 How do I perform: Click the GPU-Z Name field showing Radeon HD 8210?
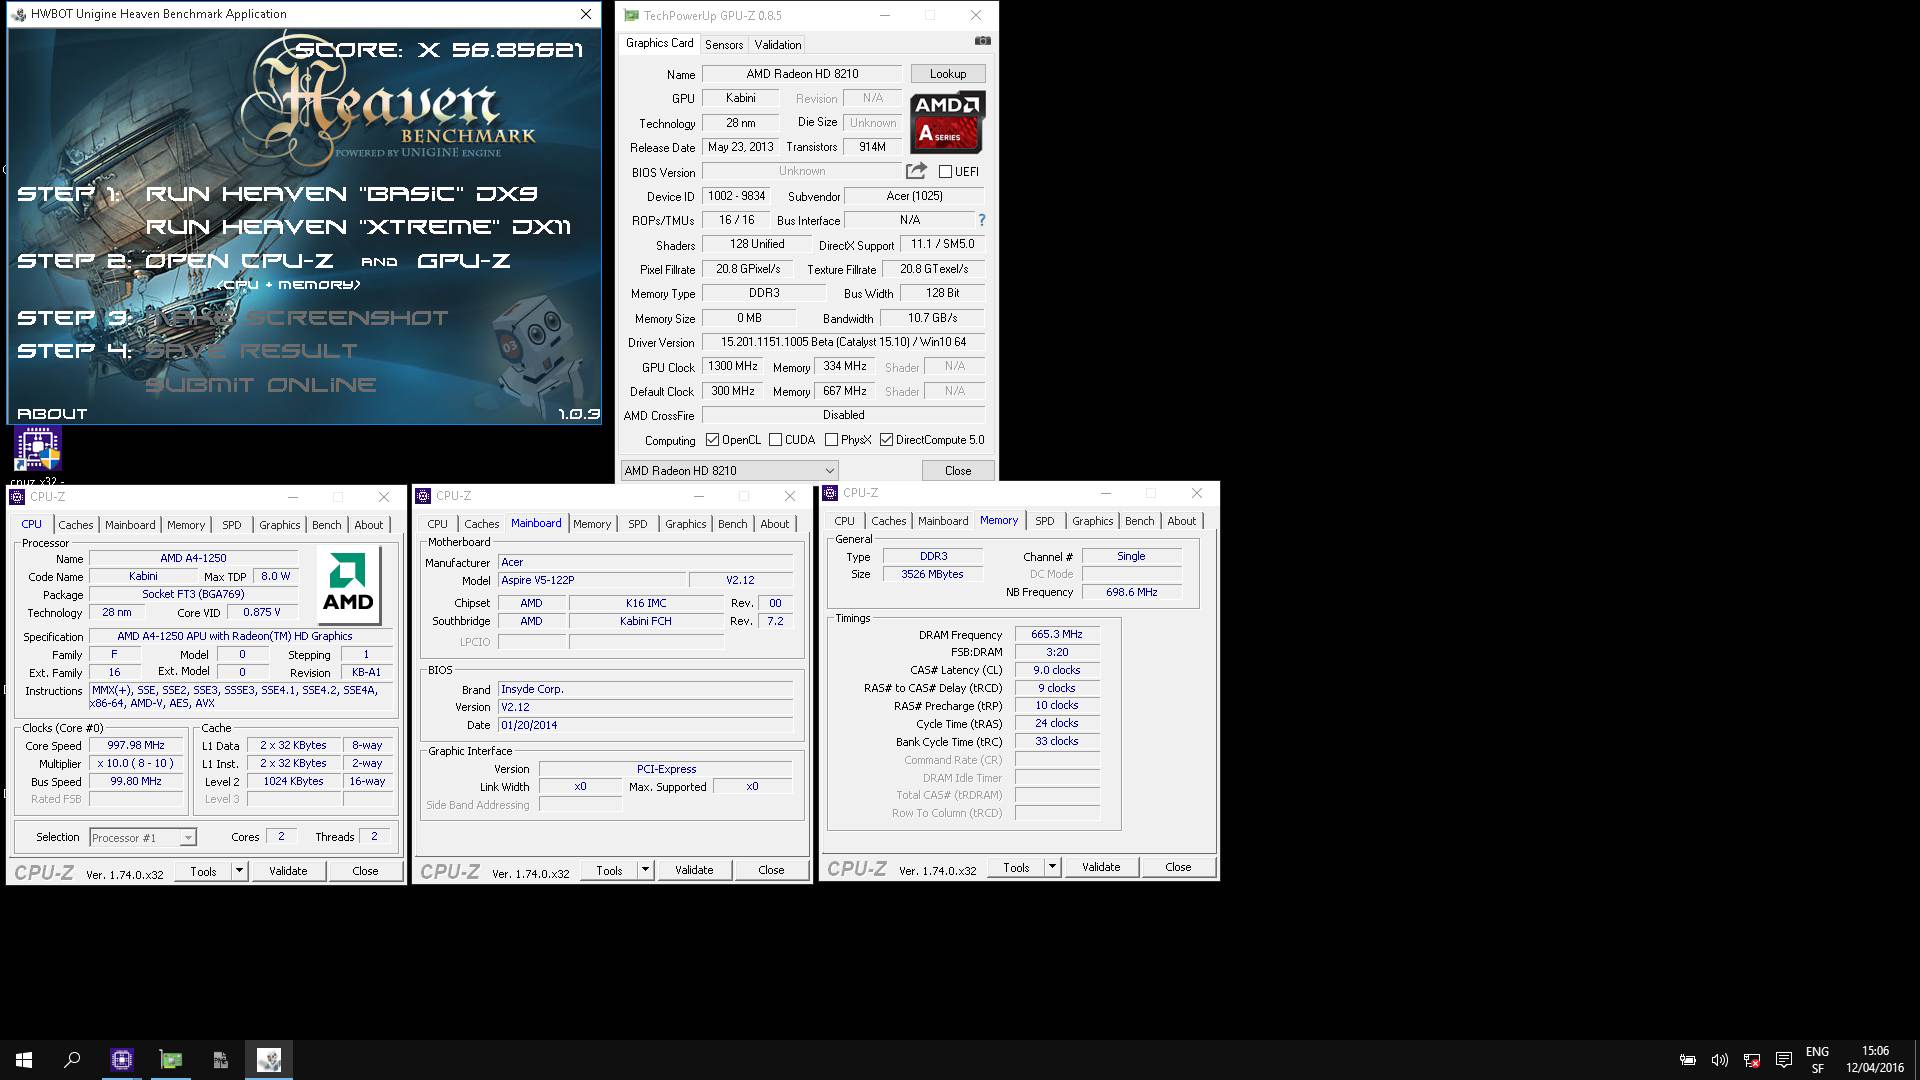[801, 74]
